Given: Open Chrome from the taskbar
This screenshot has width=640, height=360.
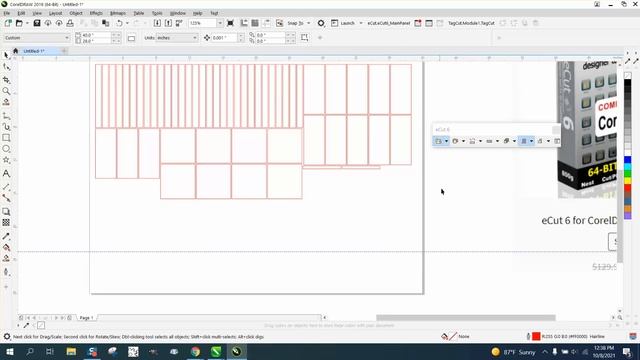Looking at the screenshot, I should pyautogui.click(x=195, y=351).
